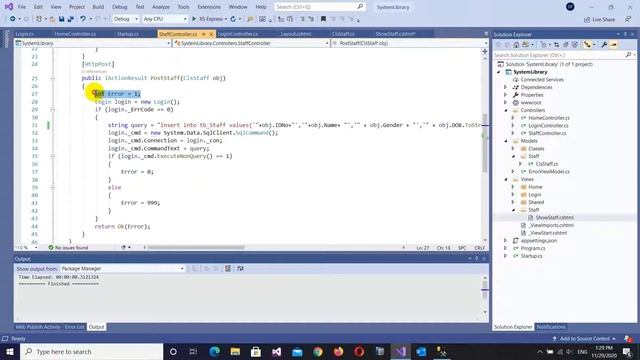
Task: Select ClsStaff.cs in Solution Explorer
Action: pos(547,164)
